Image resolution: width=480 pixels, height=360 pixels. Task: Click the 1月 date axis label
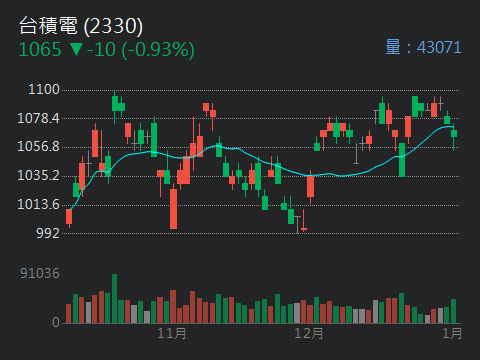tap(452, 333)
